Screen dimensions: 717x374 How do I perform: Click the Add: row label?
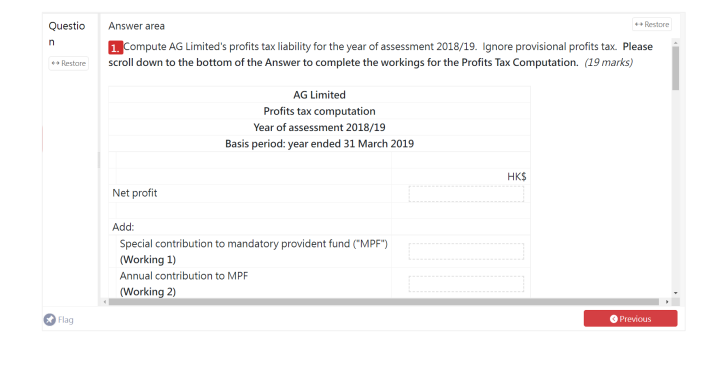click(x=123, y=227)
